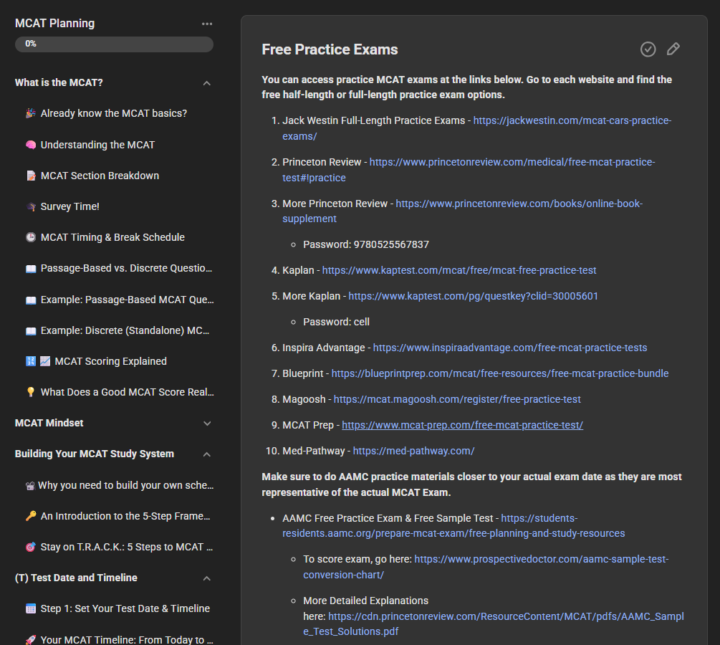This screenshot has height=645, width=720.
Task: Collapse the 'What is the MCAT?' section
Action: 207,83
